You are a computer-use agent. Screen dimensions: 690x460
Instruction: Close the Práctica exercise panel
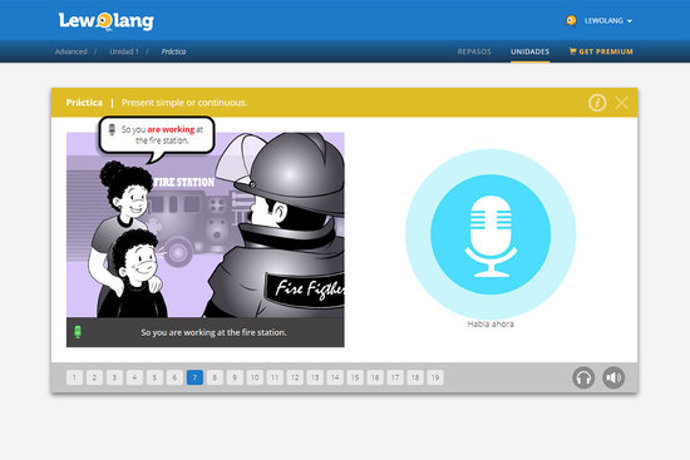point(621,103)
